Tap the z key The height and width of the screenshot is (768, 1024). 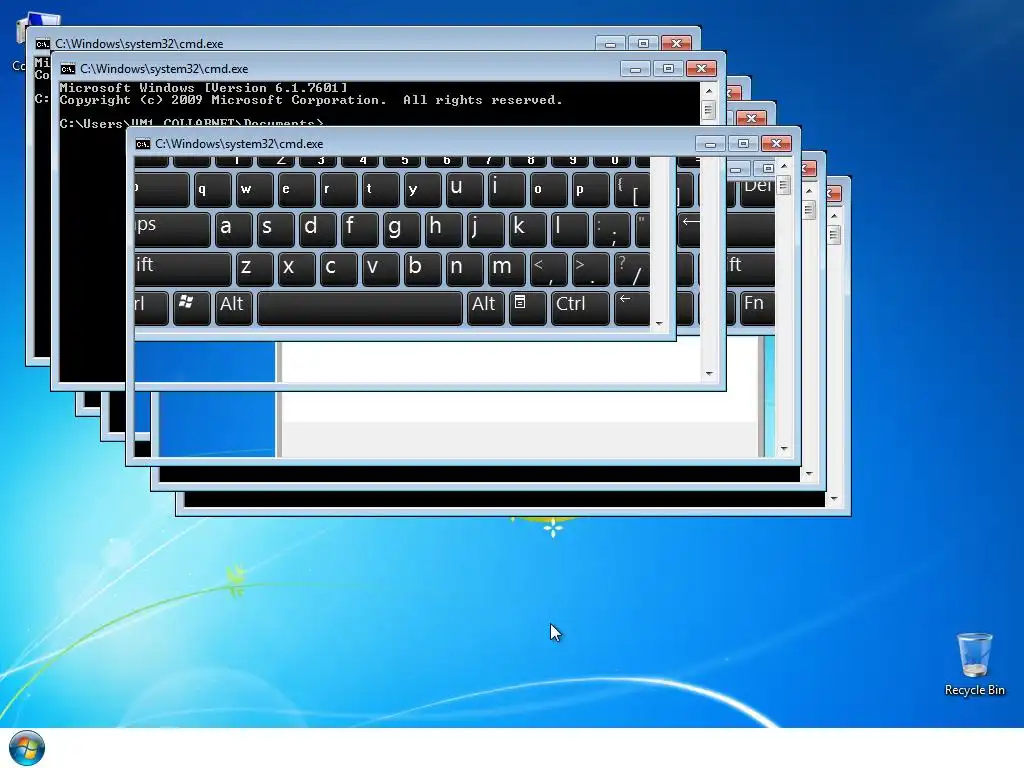tap(254, 269)
